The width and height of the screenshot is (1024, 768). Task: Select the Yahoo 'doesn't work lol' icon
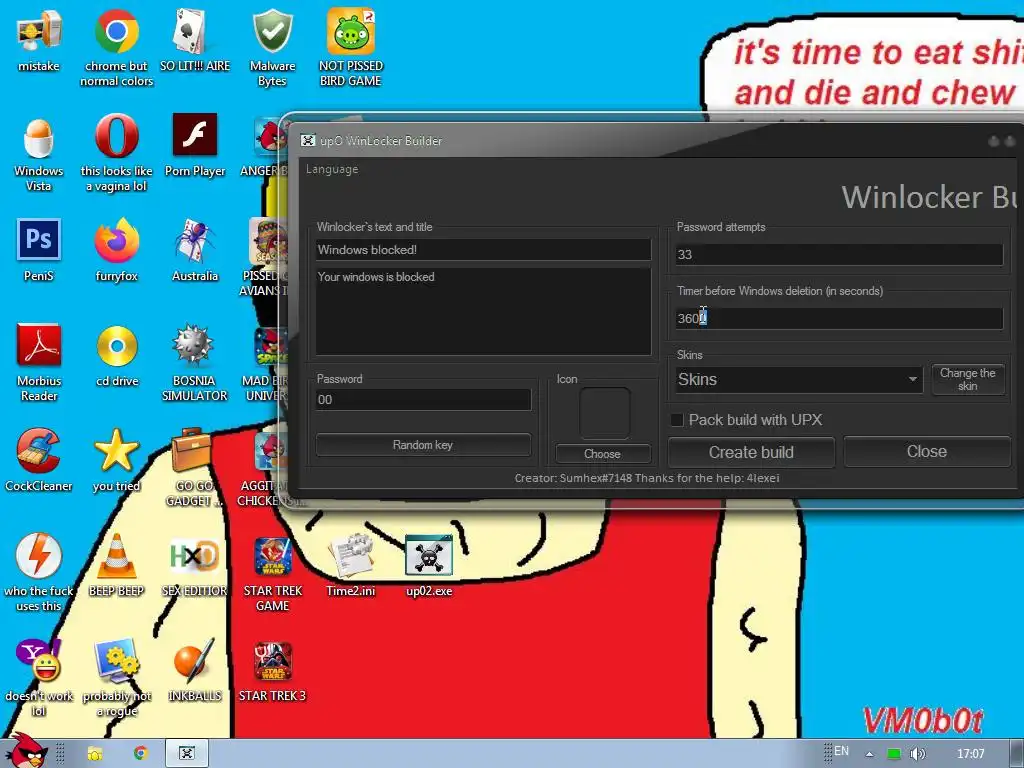pyautogui.click(x=39, y=661)
